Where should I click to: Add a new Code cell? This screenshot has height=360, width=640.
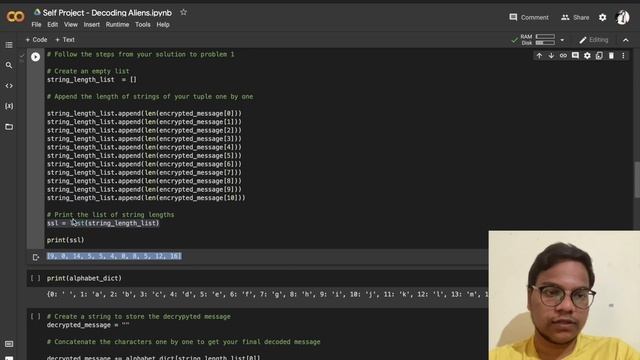coord(36,40)
